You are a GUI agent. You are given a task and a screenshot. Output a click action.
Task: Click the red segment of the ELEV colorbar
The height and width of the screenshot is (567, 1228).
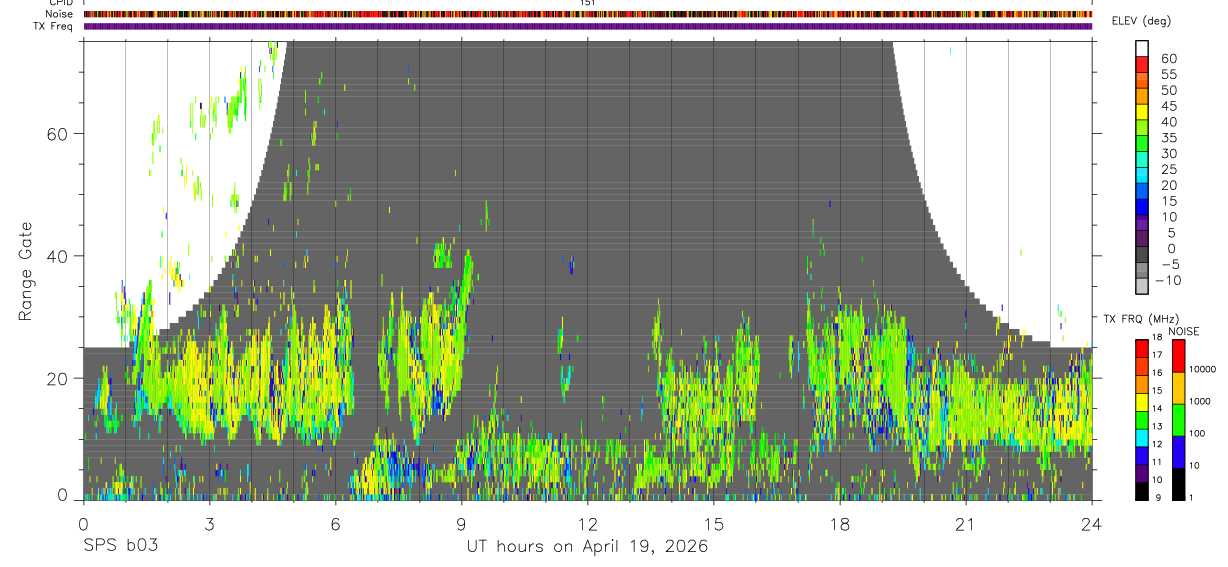(x=1142, y=63)
